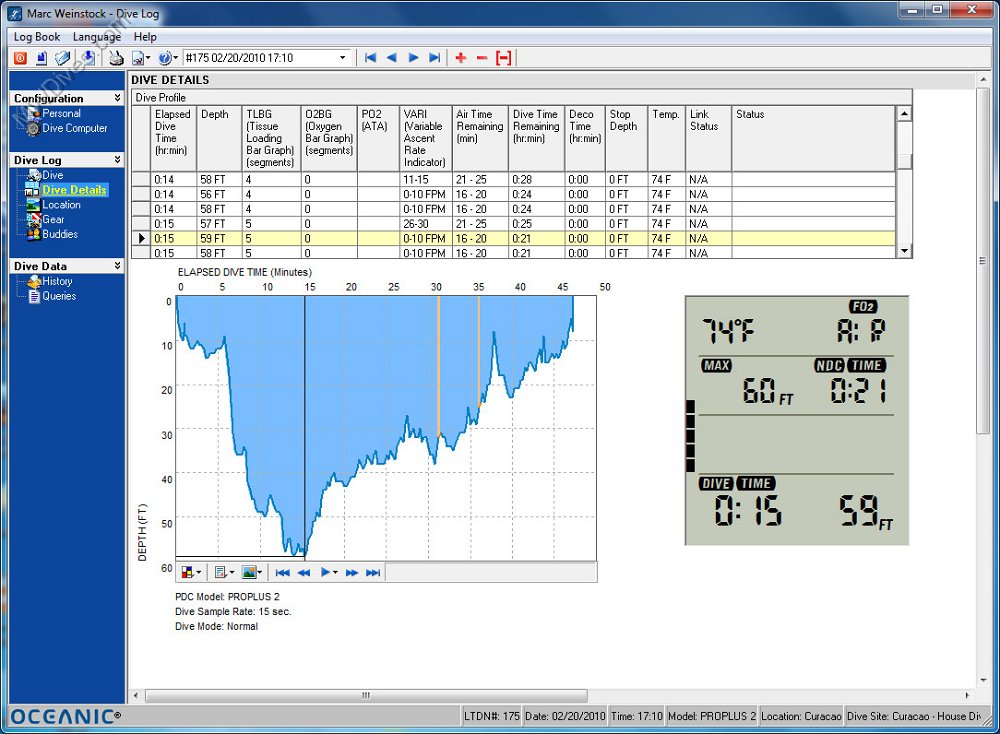Click the 26-30 ascent rate cell
This screenshot has width=1000, height=734.
click(x=425, y=224)
